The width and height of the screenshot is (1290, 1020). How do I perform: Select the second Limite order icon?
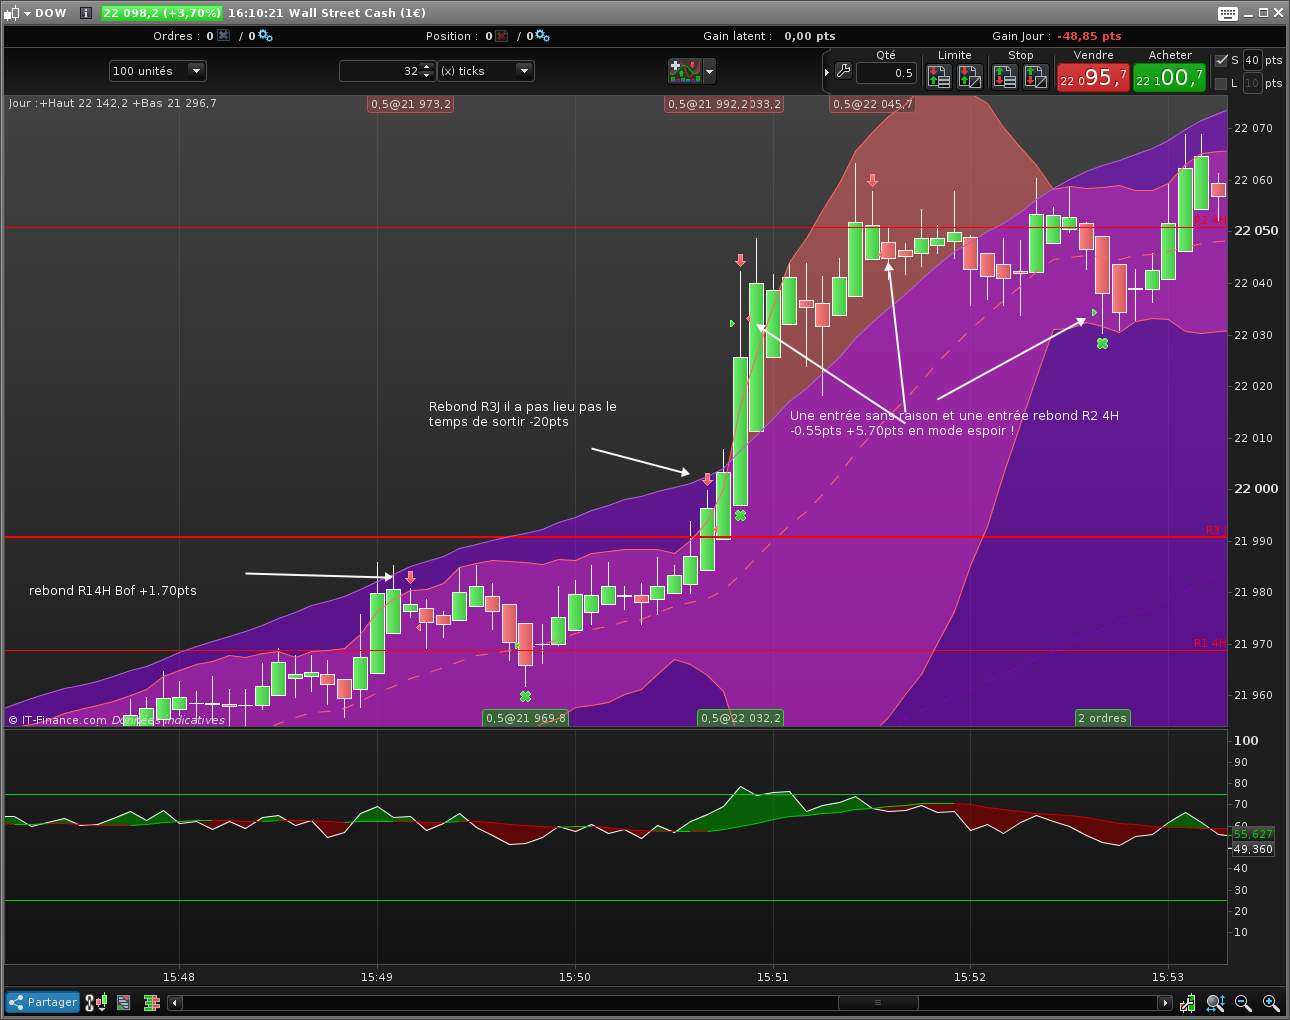(970, 76)
